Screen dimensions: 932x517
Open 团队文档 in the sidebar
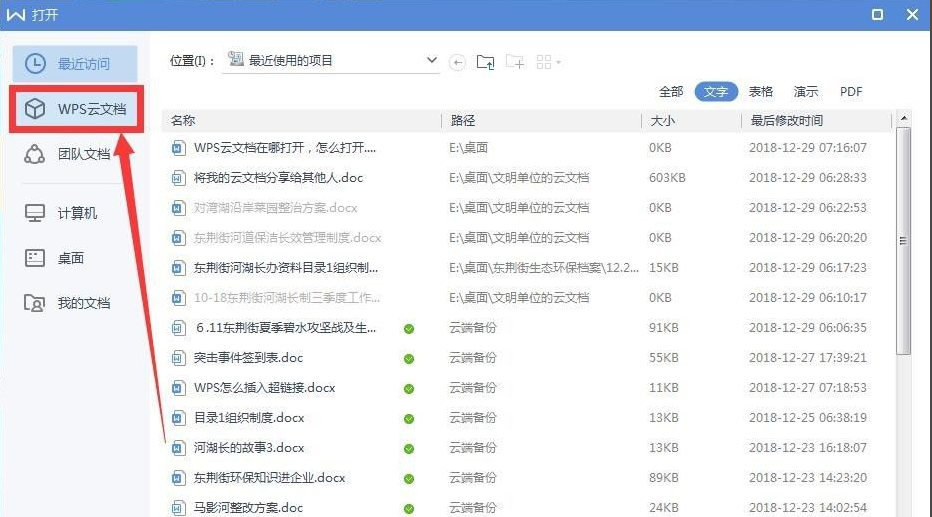pyautogui.click(x=68, y=155)
